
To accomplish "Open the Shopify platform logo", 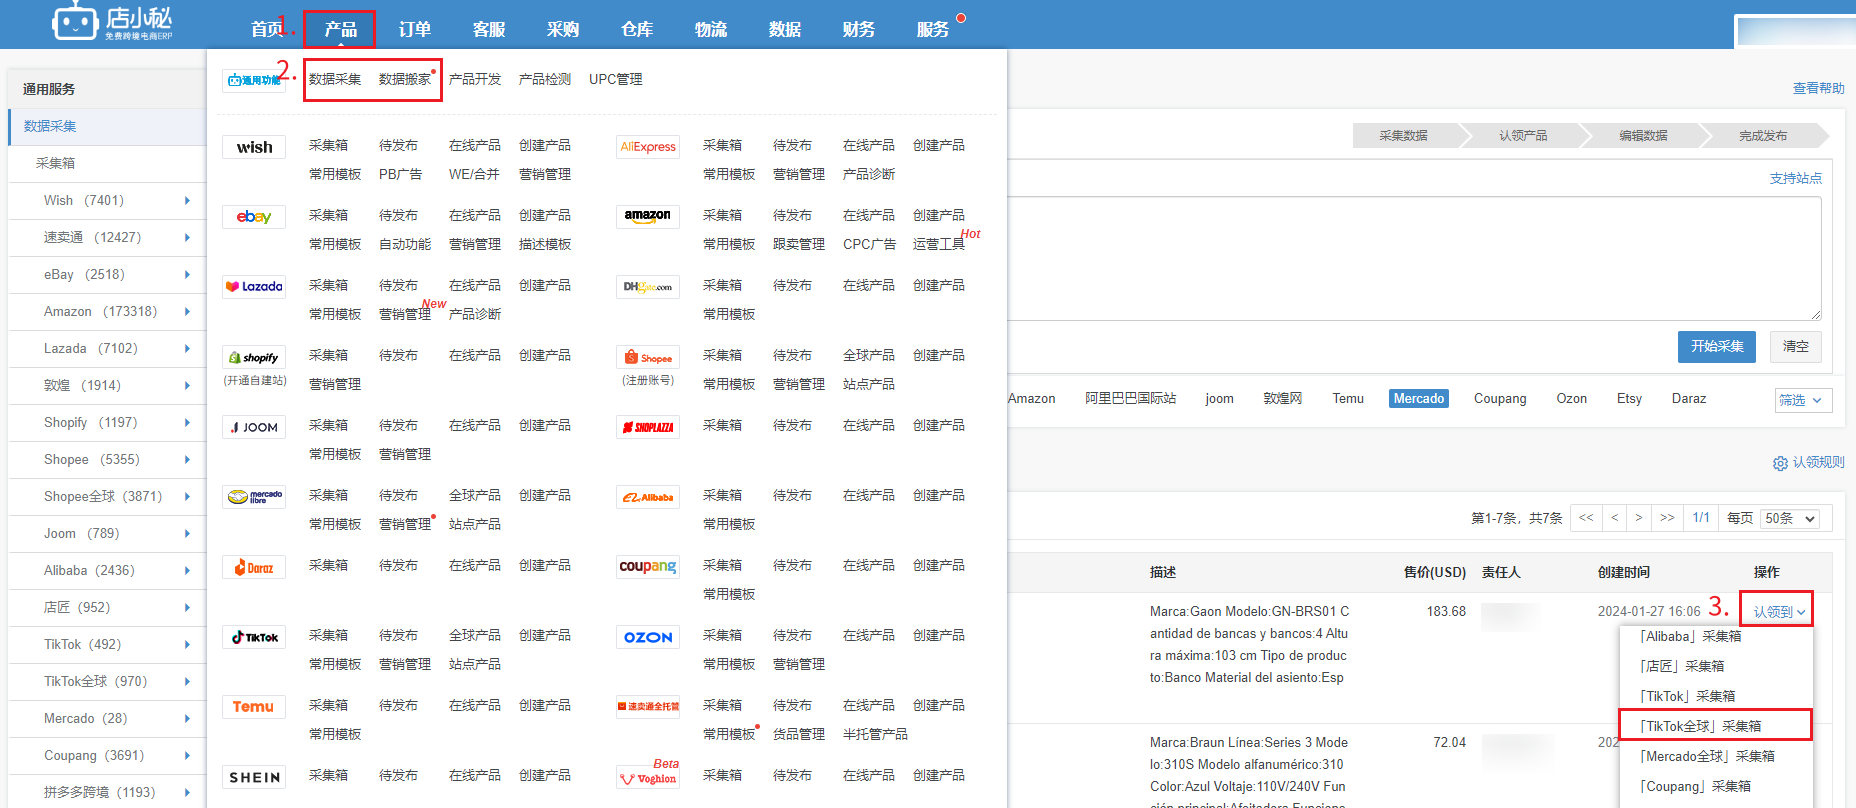I will tap(254, 357).
